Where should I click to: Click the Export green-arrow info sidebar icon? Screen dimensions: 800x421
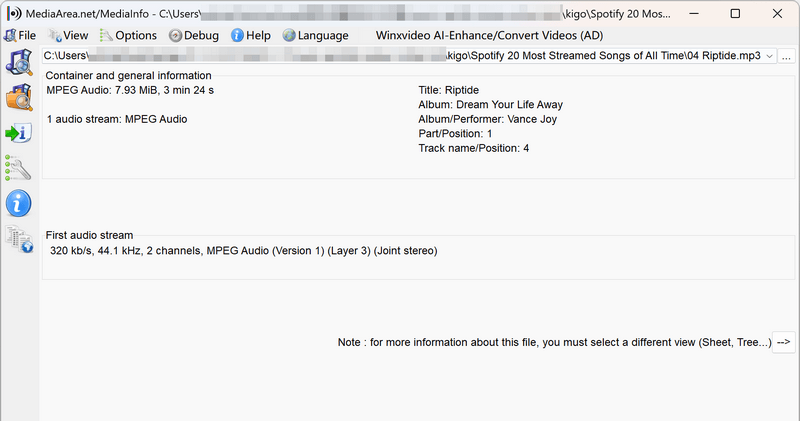[19, 133]
